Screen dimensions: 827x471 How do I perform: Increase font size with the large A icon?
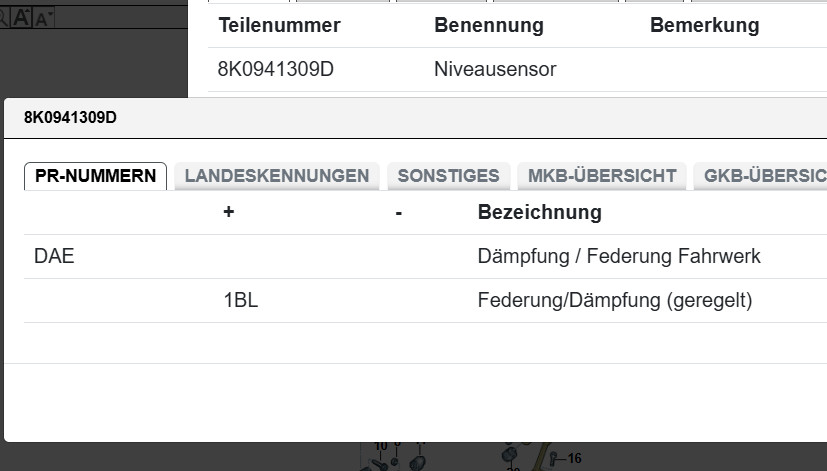click(x=21, y=17)
